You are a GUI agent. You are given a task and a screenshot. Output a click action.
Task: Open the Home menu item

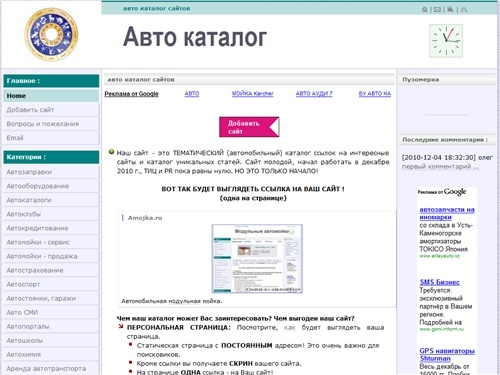click(x=51, y=96)
